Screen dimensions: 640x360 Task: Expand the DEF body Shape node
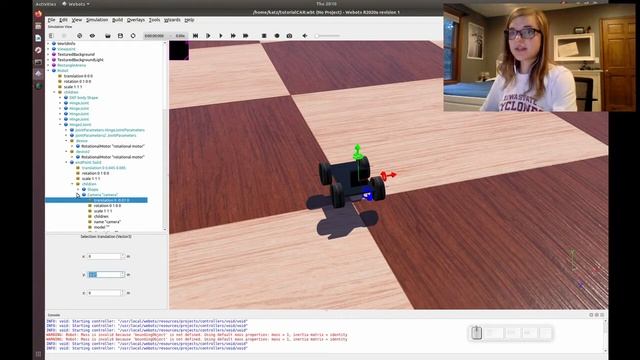[x=60, y=98]
